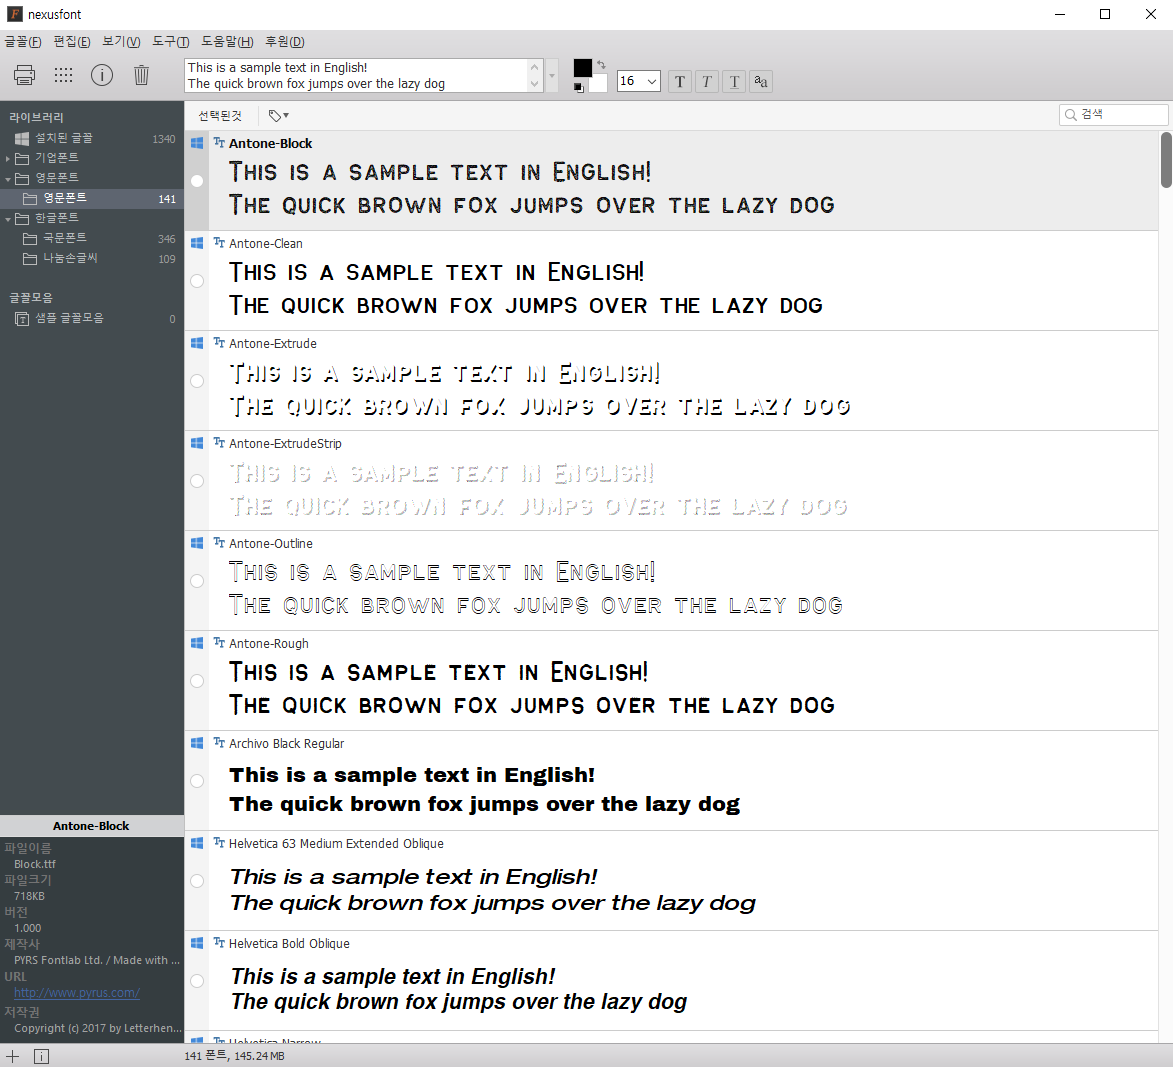
Task: Click the font list vertical scrollbar thumb
Action: [1166, 159]
